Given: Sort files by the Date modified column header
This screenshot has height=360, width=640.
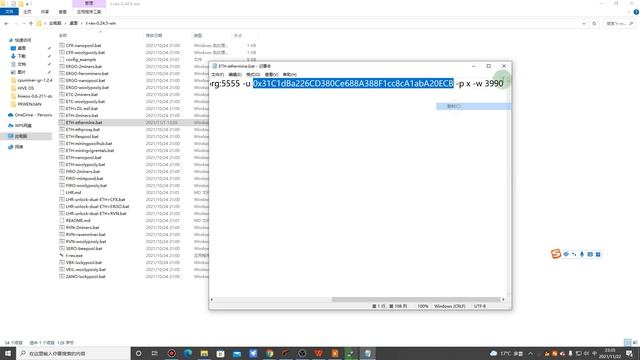Looking at the screenshot, I should point(154,36).
